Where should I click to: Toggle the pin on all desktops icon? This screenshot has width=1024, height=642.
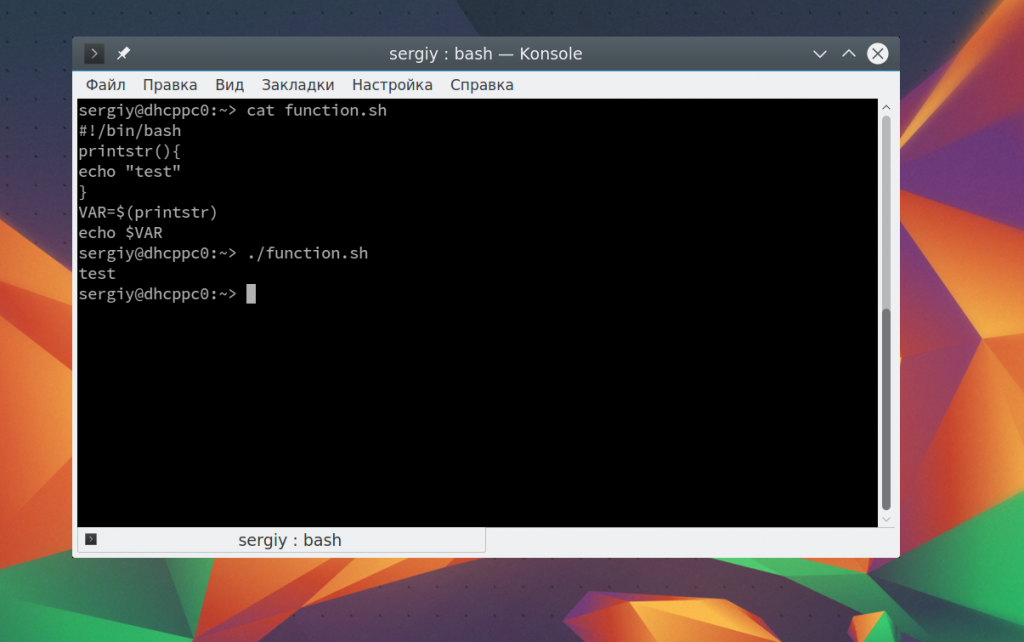pos(124,54)
